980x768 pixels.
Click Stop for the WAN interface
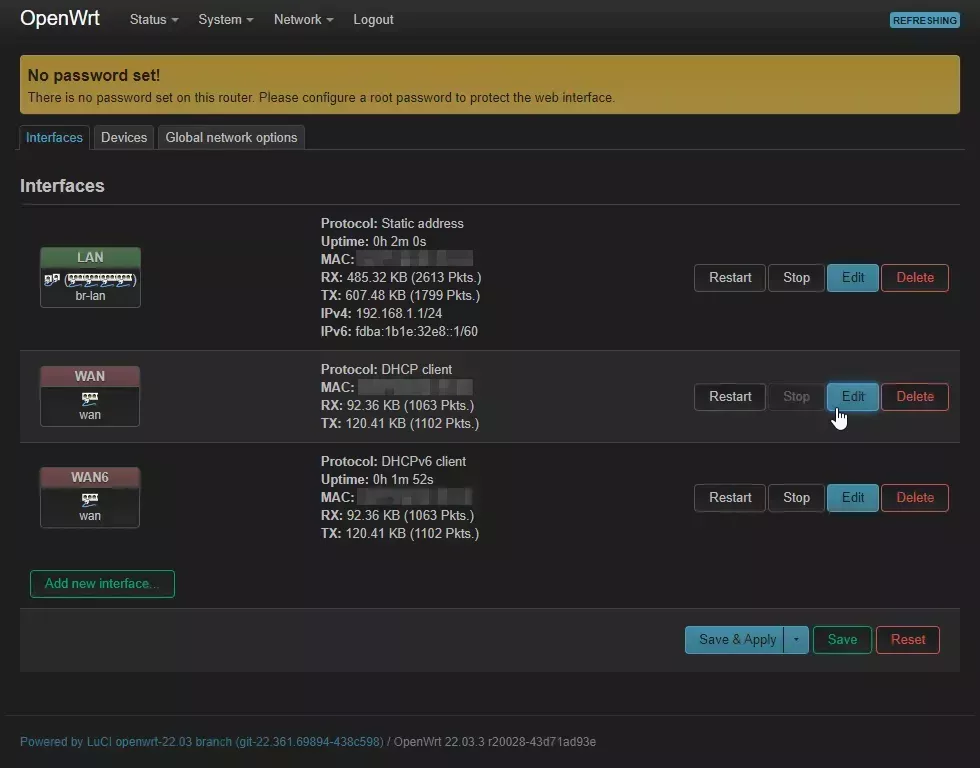(796, 397)
